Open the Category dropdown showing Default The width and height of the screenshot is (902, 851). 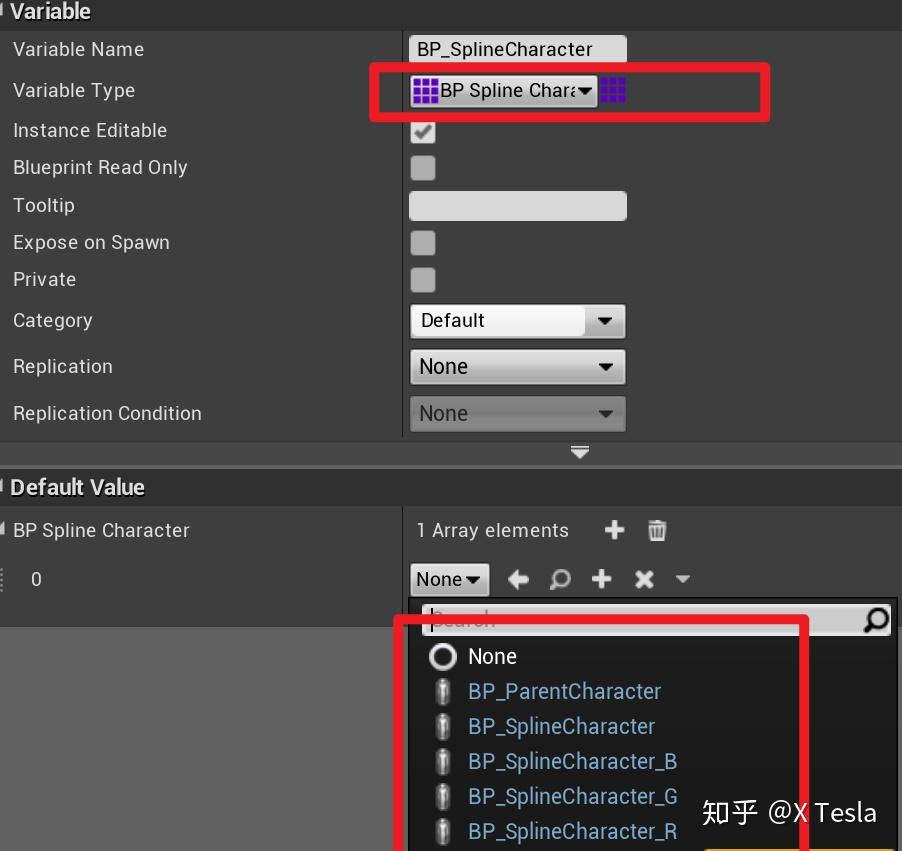click(x=517, y=321)
